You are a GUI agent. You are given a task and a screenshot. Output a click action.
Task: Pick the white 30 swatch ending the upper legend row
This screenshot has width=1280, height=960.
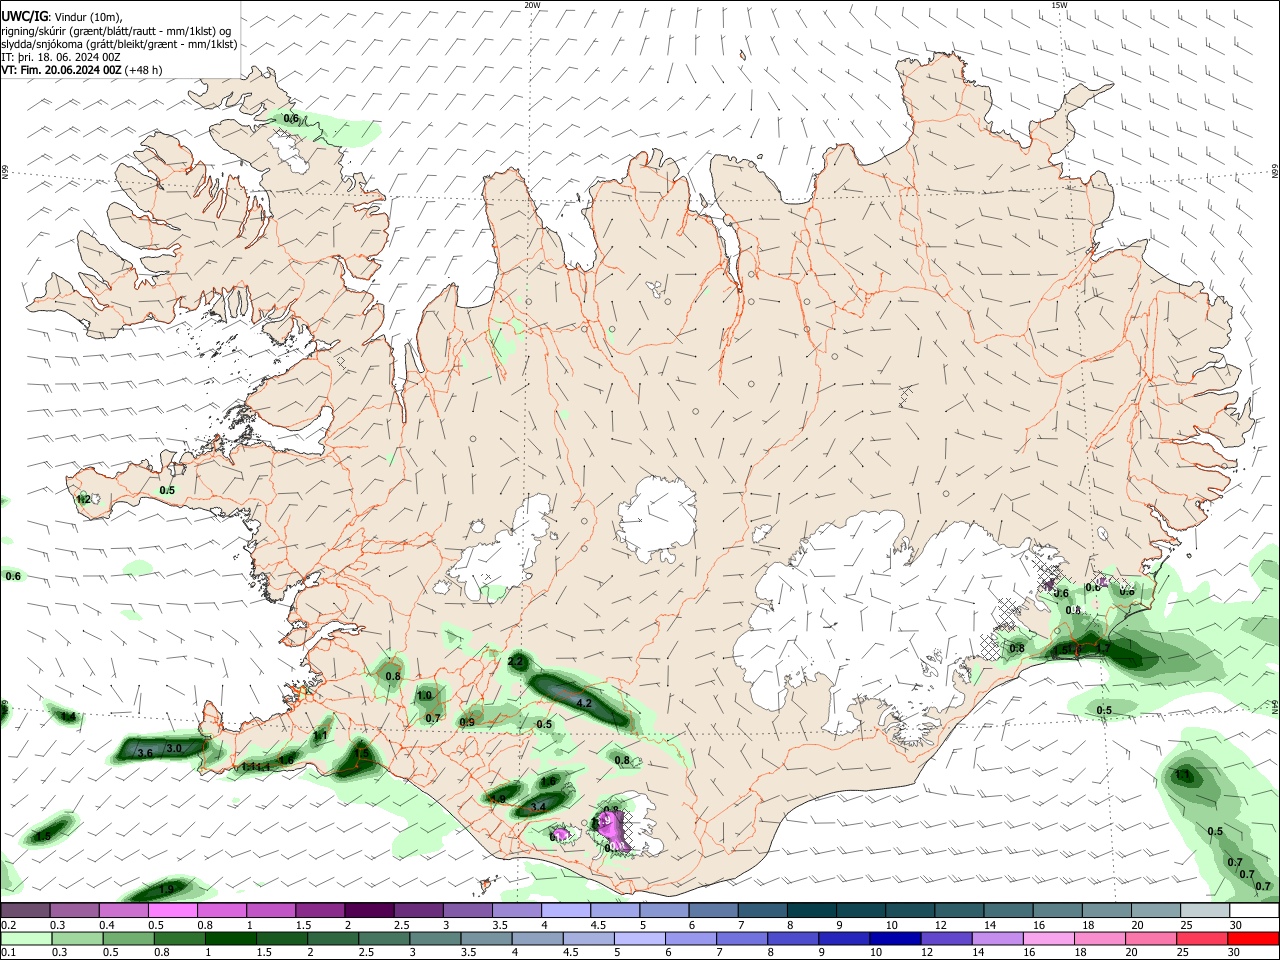coord(1254,910)
